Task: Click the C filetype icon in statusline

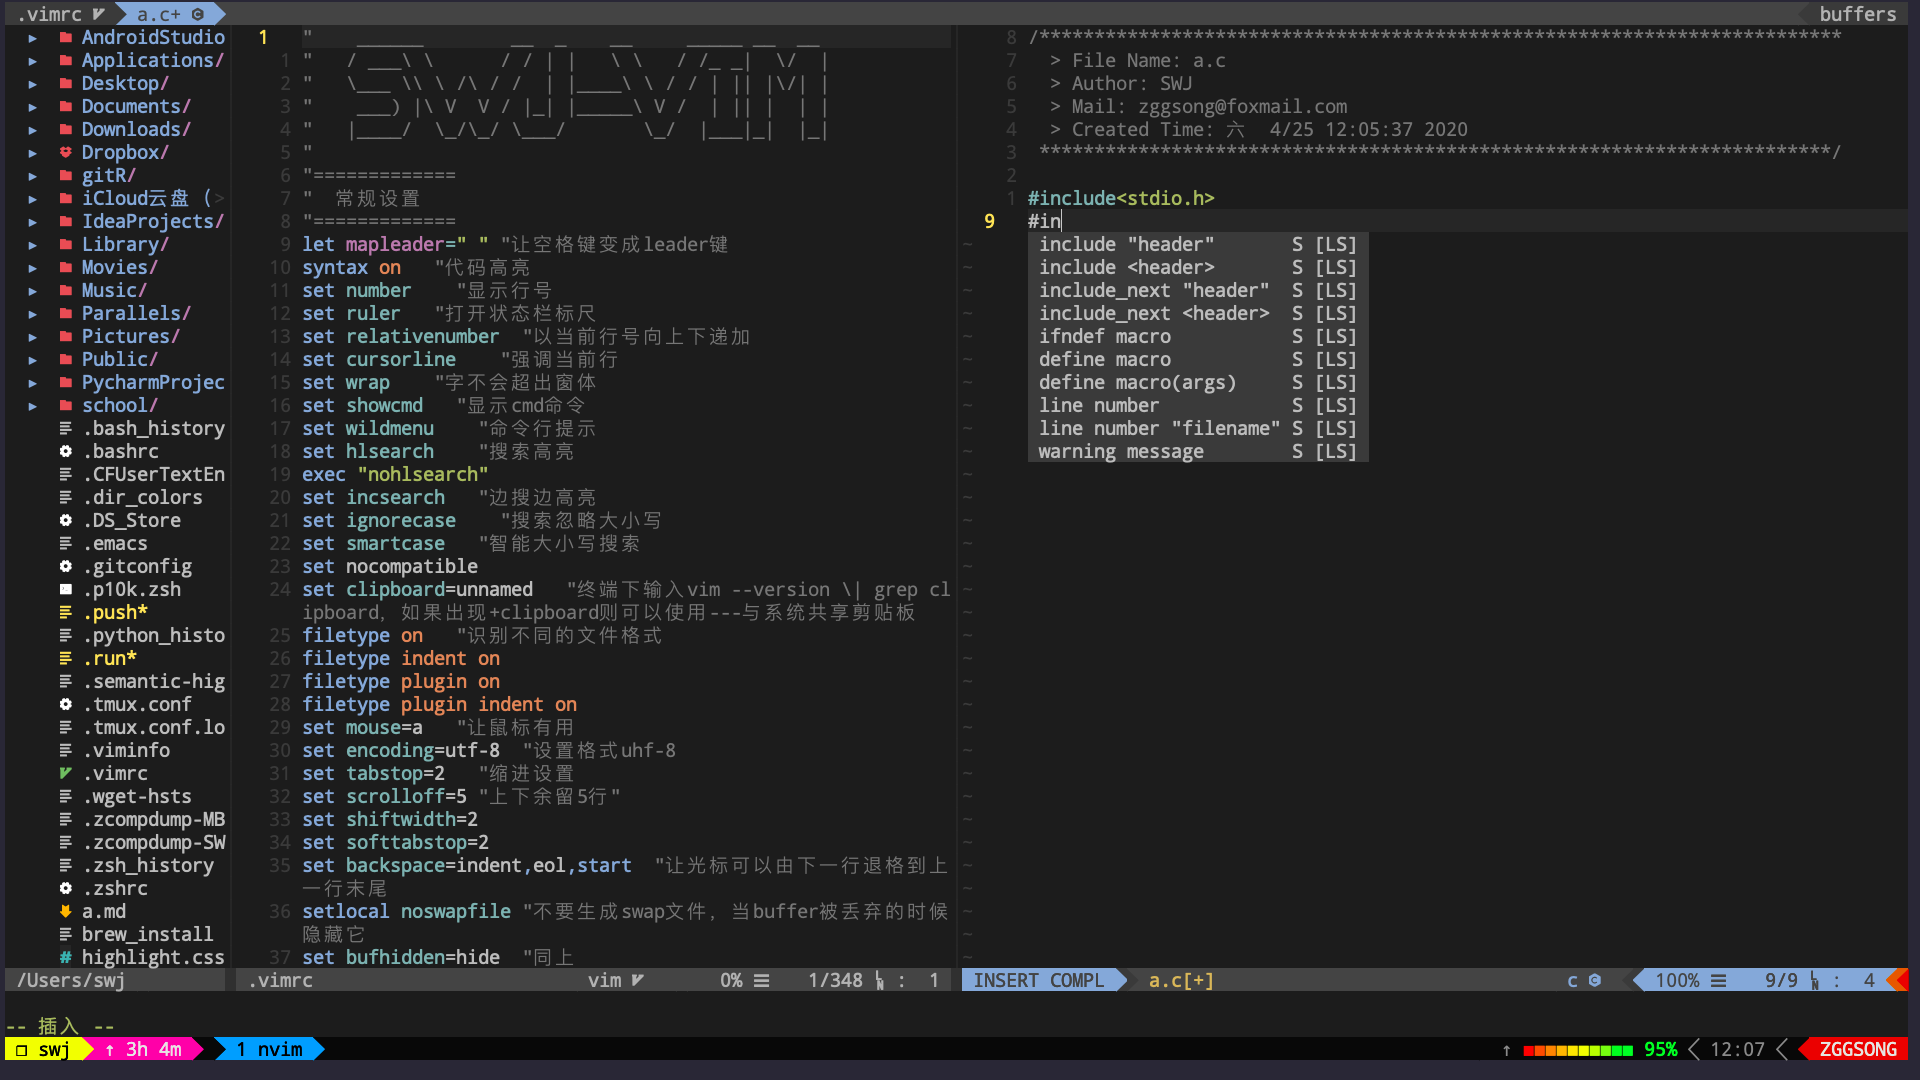Action: pyautogui.click(x=1594, y=981)
